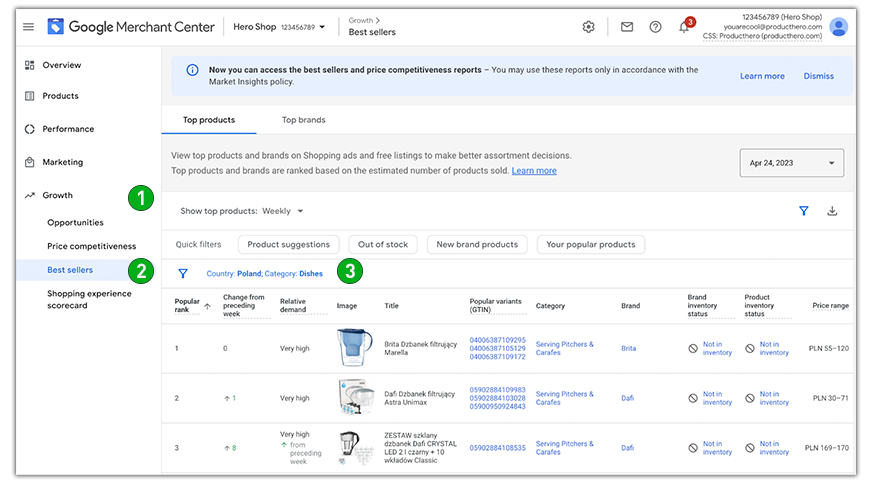Click ZESTAW product inventory status icon
The width and height of the screenshot is (872, 484).
click(750, 448)
